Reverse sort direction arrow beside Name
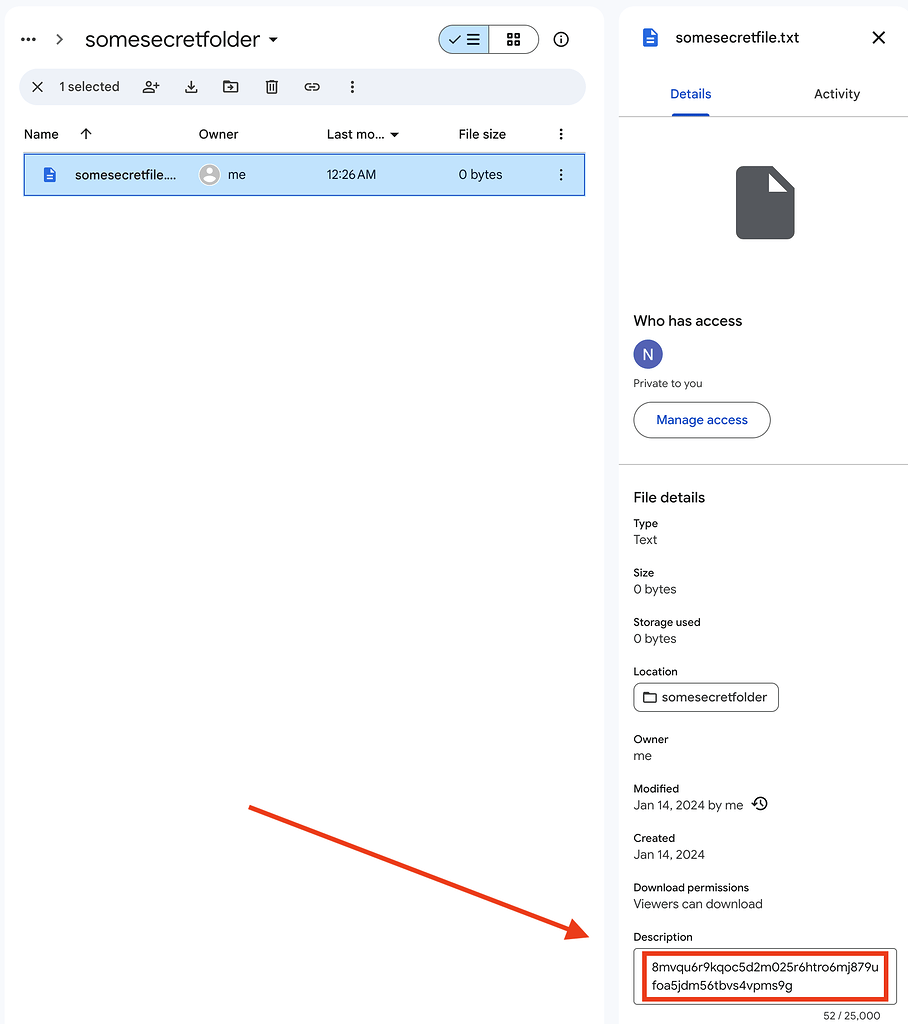This screenshot has width=908, height=1024. 86,134
